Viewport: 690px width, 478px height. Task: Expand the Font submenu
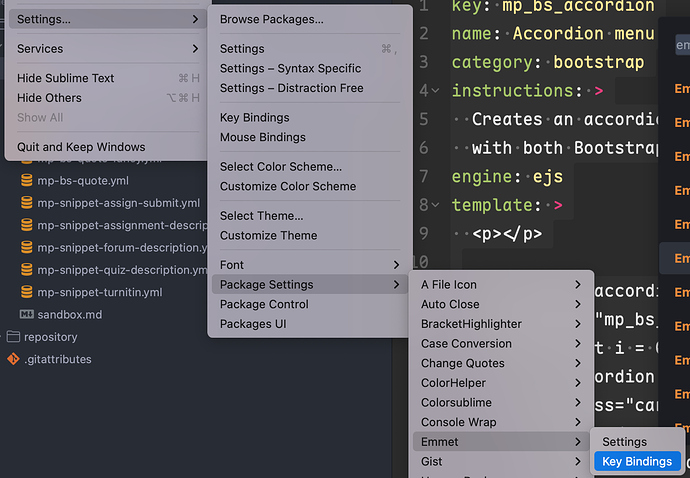[x=310, y=265]
